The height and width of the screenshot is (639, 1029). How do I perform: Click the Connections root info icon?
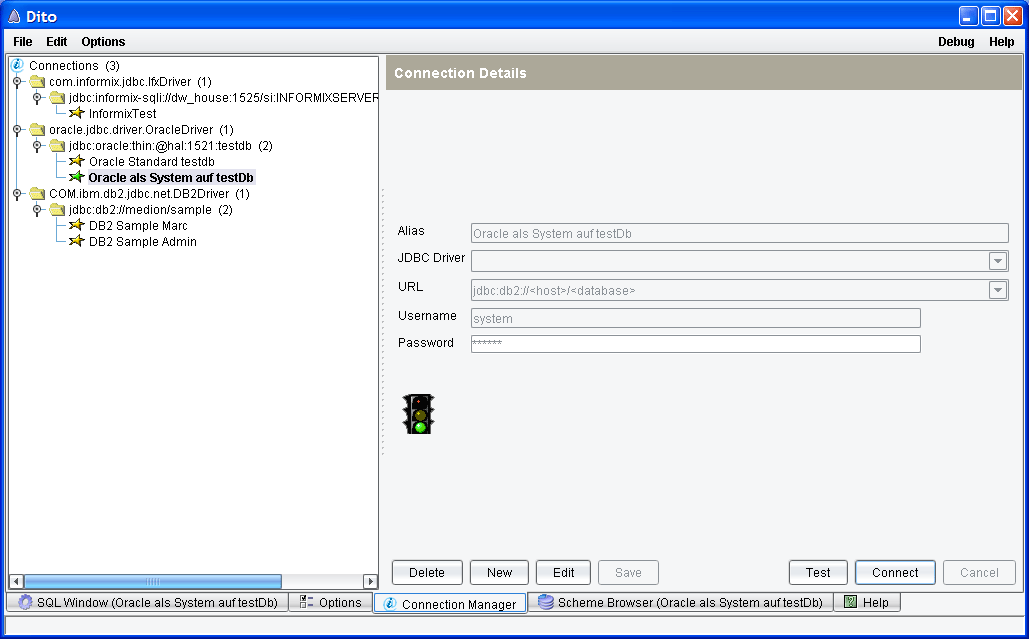[17, 65]
